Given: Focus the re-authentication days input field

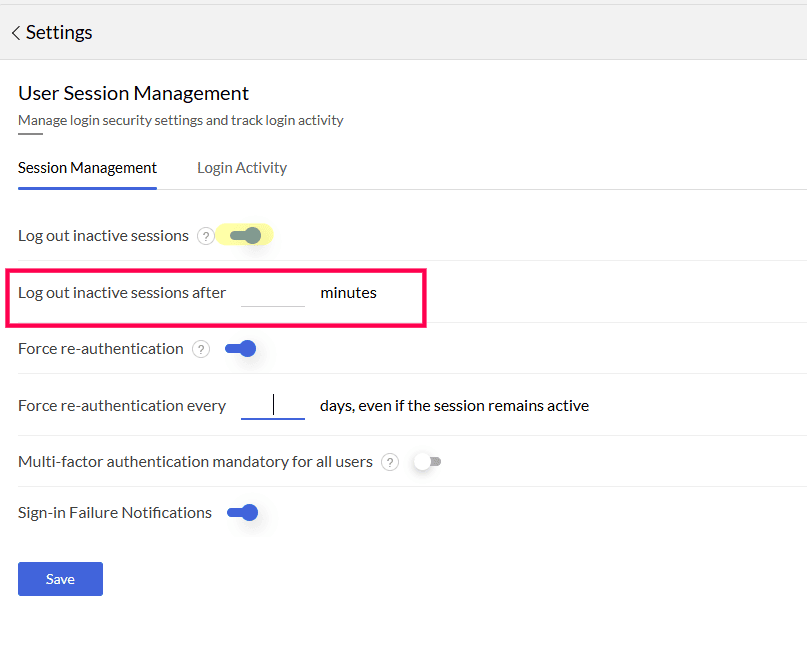Looking at the screenshot, I should pyautogui.click(x=273, y=406).
